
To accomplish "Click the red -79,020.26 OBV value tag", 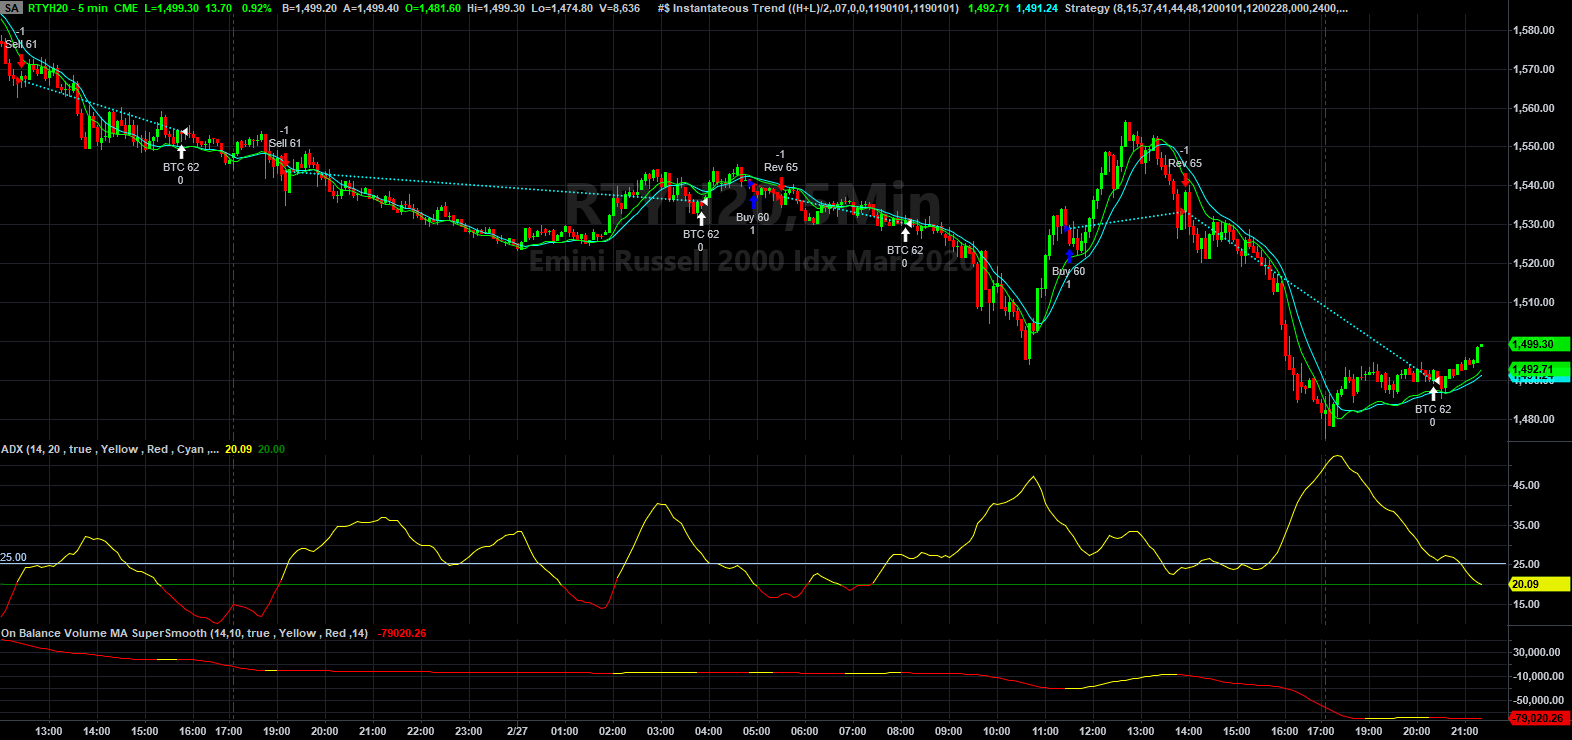I will (1539, 718).
